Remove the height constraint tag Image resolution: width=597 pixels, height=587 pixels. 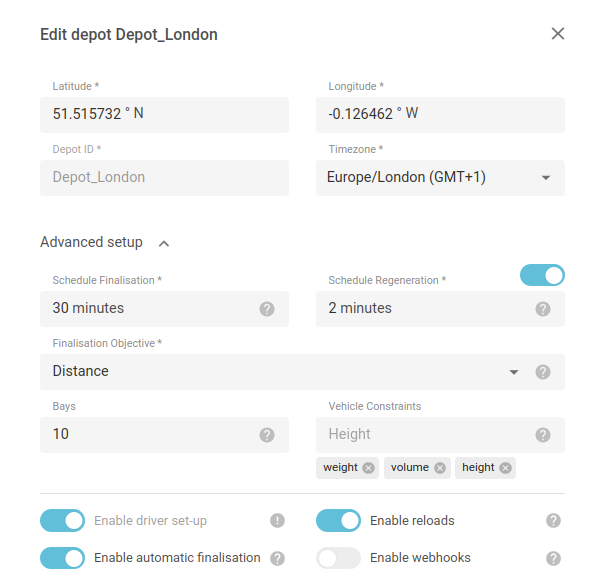tap(505, 468)
